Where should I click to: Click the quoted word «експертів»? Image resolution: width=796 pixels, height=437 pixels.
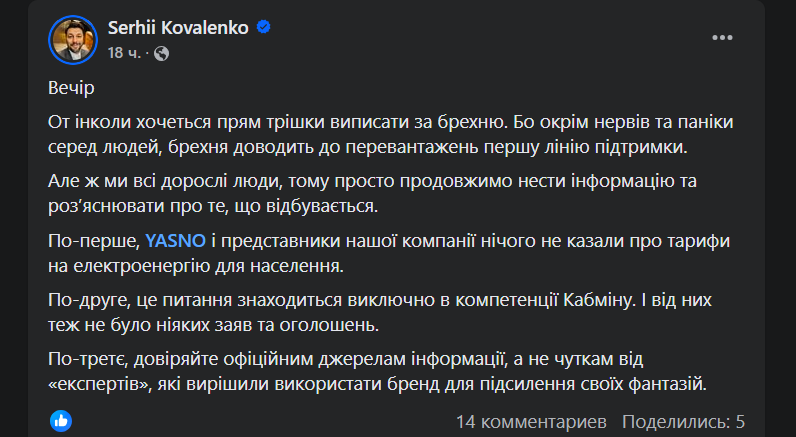tap(98, 382)
